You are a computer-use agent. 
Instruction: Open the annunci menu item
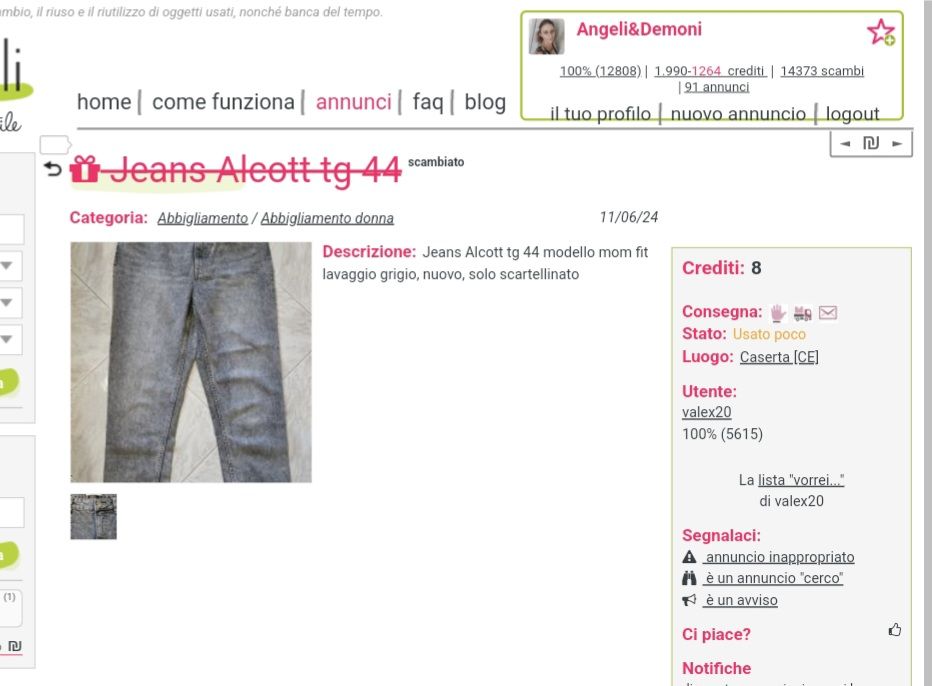click(x=354, y=102)
